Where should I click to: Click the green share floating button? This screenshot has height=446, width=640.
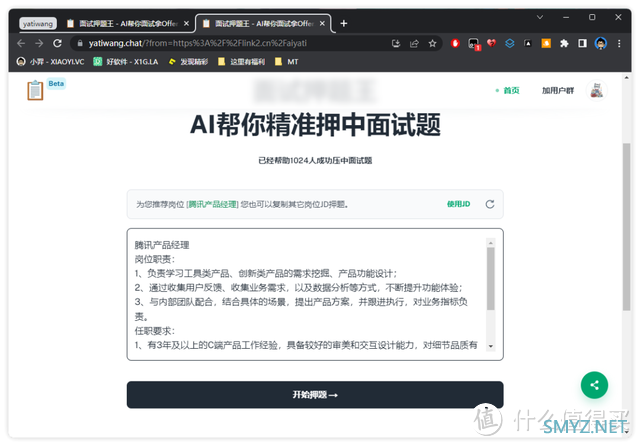pyautogui.click(x=594, y=385)
